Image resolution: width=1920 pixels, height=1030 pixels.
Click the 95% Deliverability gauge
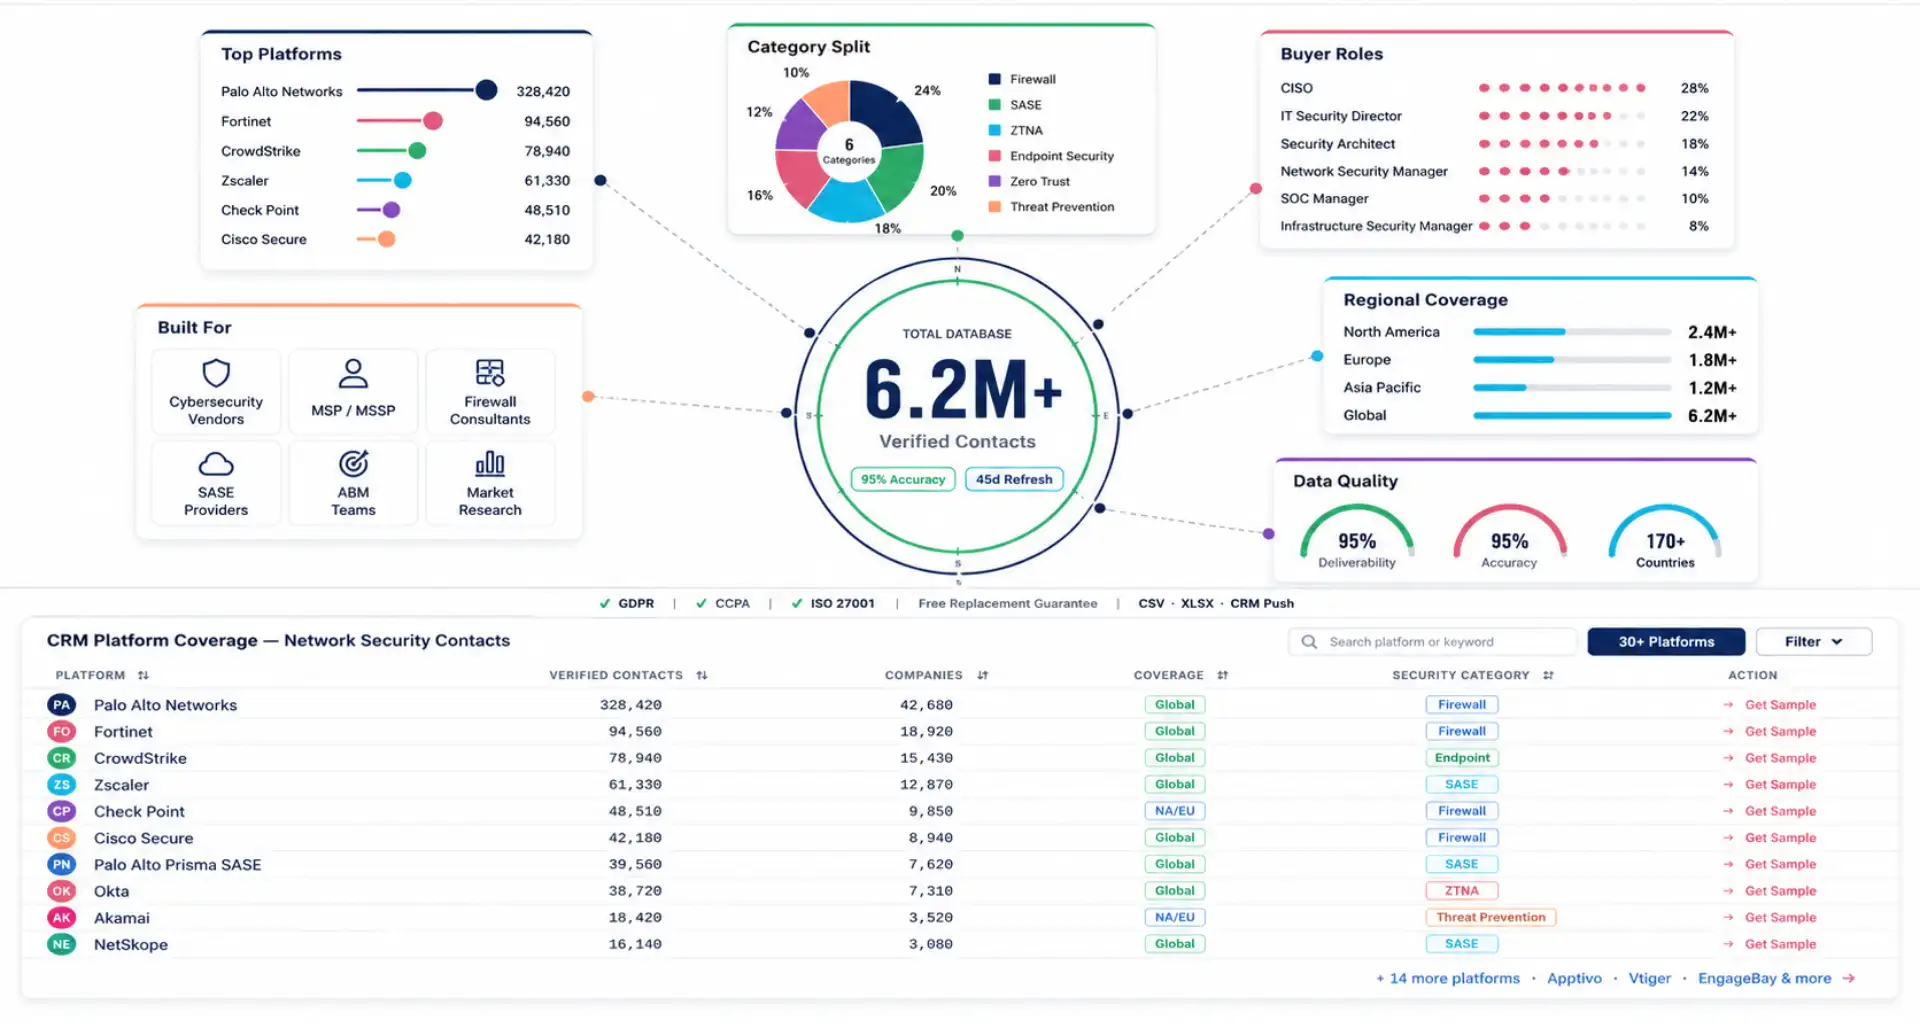tap(1357, 538)
